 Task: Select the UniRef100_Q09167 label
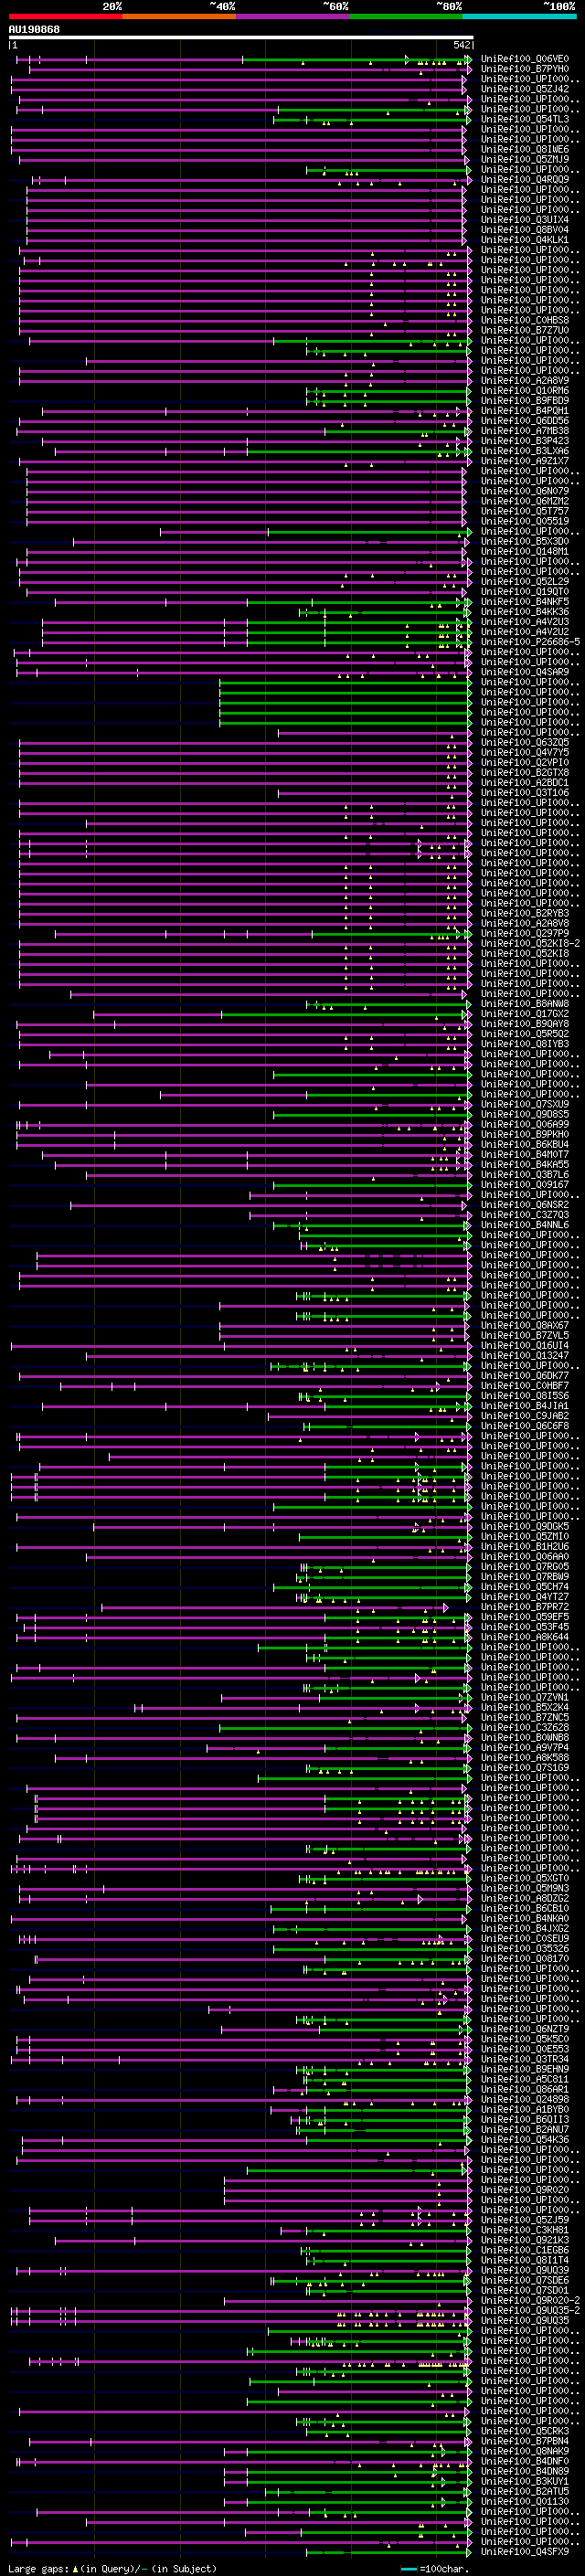click(525, 1184)
